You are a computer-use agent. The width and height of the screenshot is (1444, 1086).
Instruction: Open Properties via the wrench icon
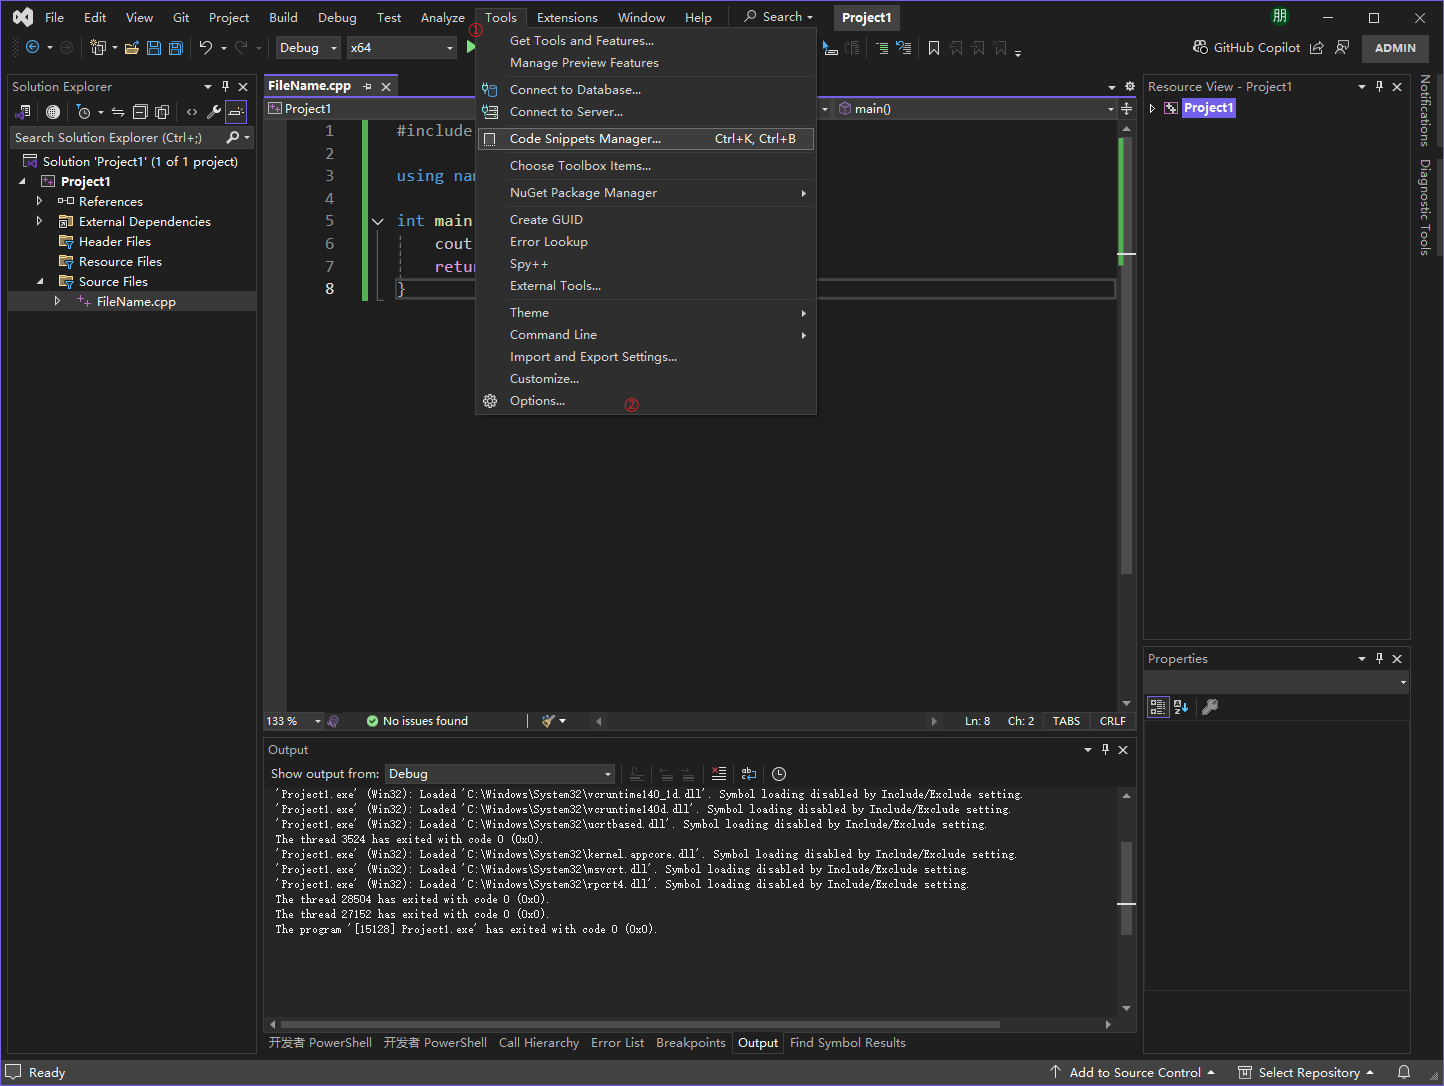tap(213, 111)
